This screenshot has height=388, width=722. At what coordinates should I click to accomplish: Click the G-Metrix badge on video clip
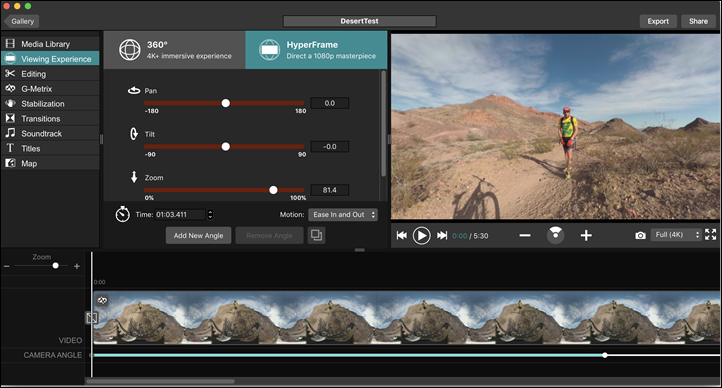[x=102, y=300]
